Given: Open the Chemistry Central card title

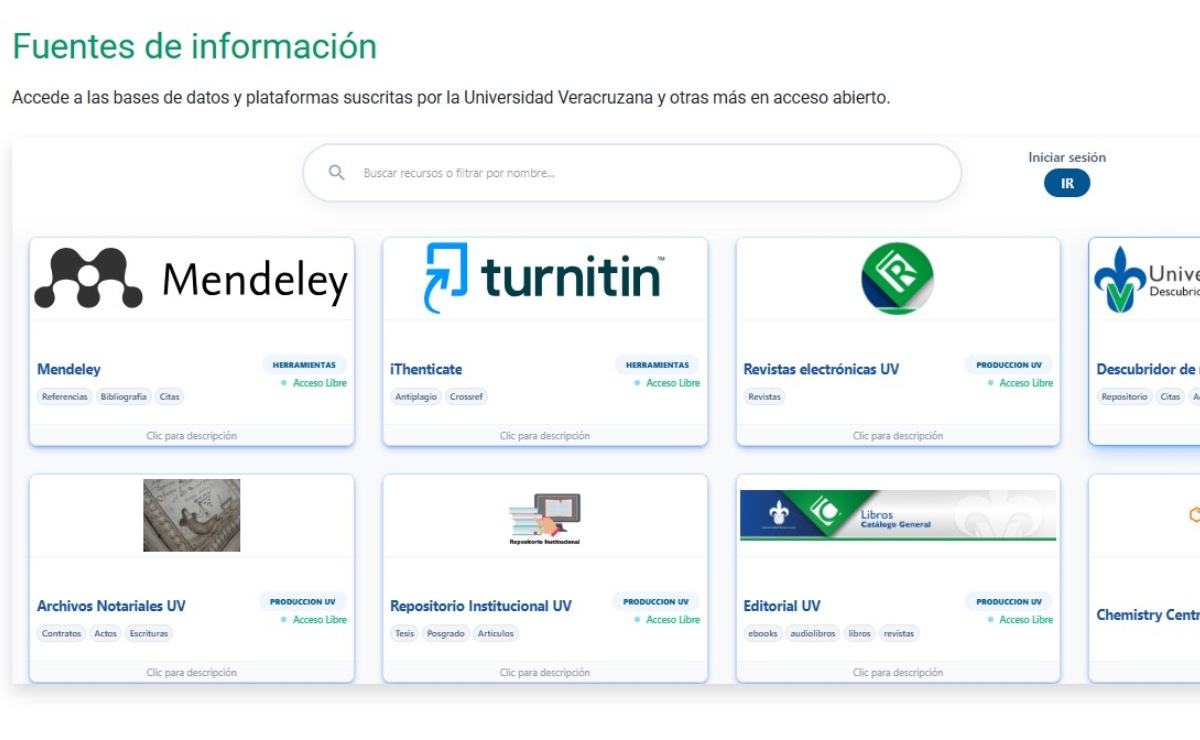Looking at the screenshot, I should point(1148,615).
